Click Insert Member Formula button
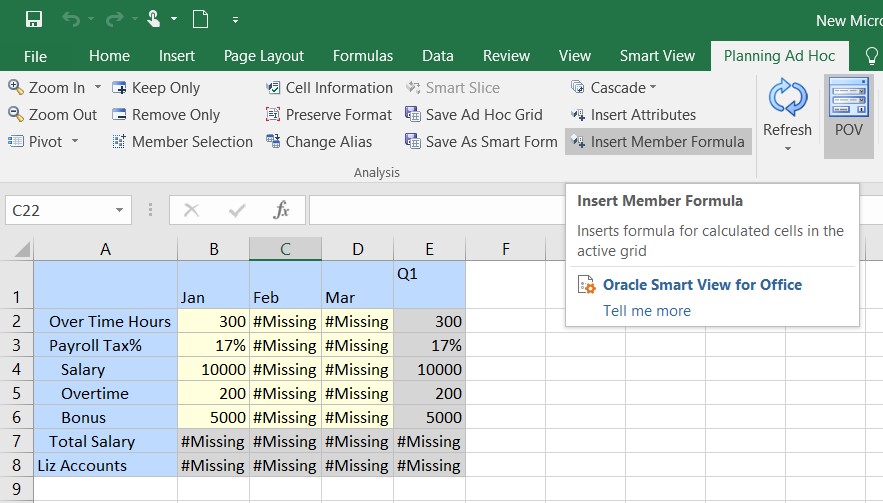Viewport: 883px width, 503px height. pos(657,142)
